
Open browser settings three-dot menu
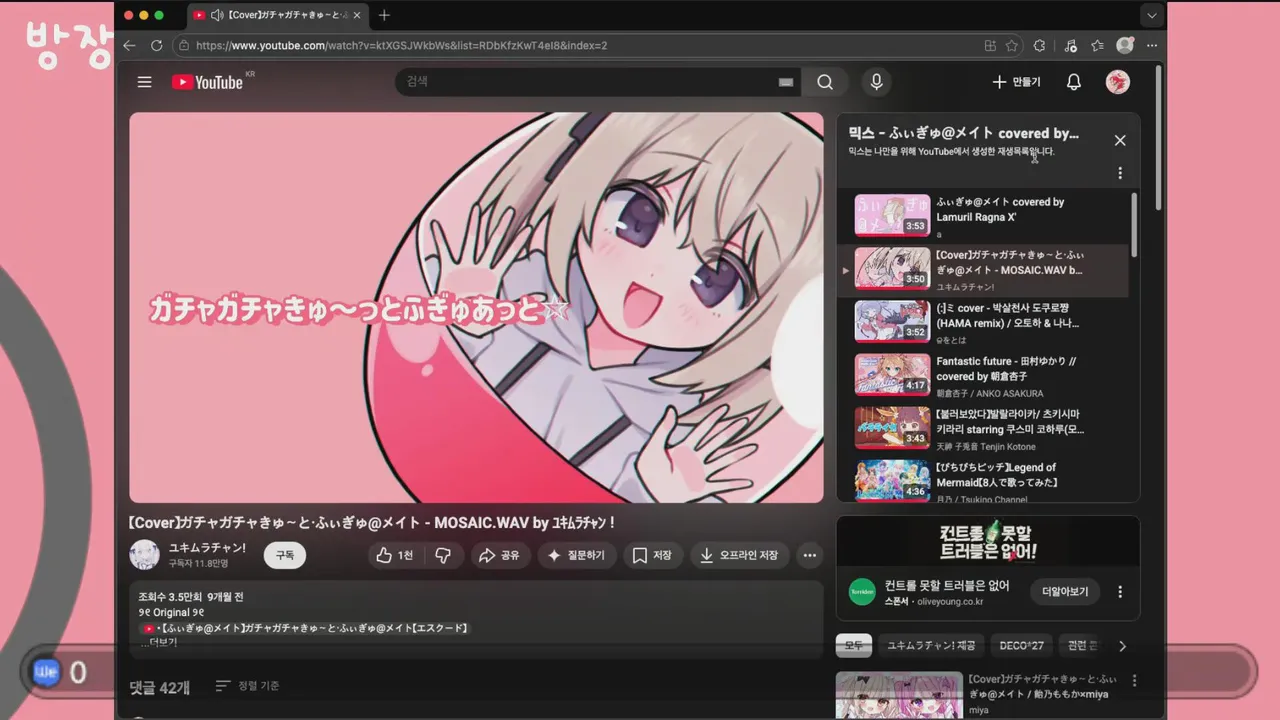pos(1152,45)
